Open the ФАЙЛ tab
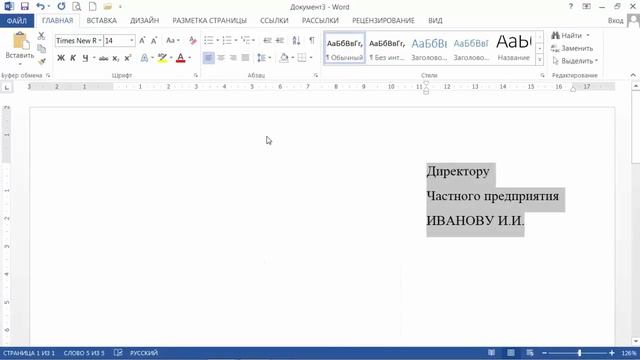The height and width of the screenshot is (360, 640). pos(17,20)
